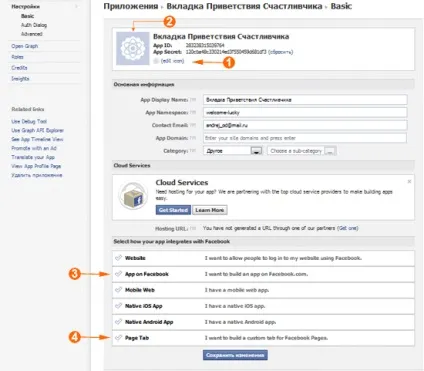Toggle the Page Tab checkmark
The image size is (424, 371).
[118, 338]
